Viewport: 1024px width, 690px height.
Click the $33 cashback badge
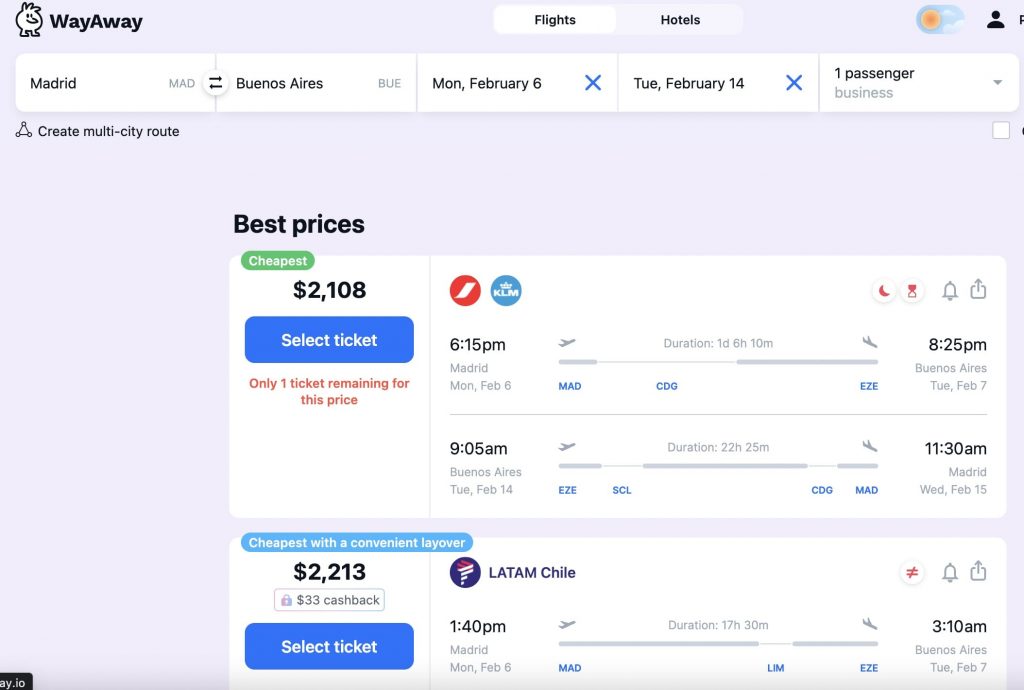click(x=329, y=600)
